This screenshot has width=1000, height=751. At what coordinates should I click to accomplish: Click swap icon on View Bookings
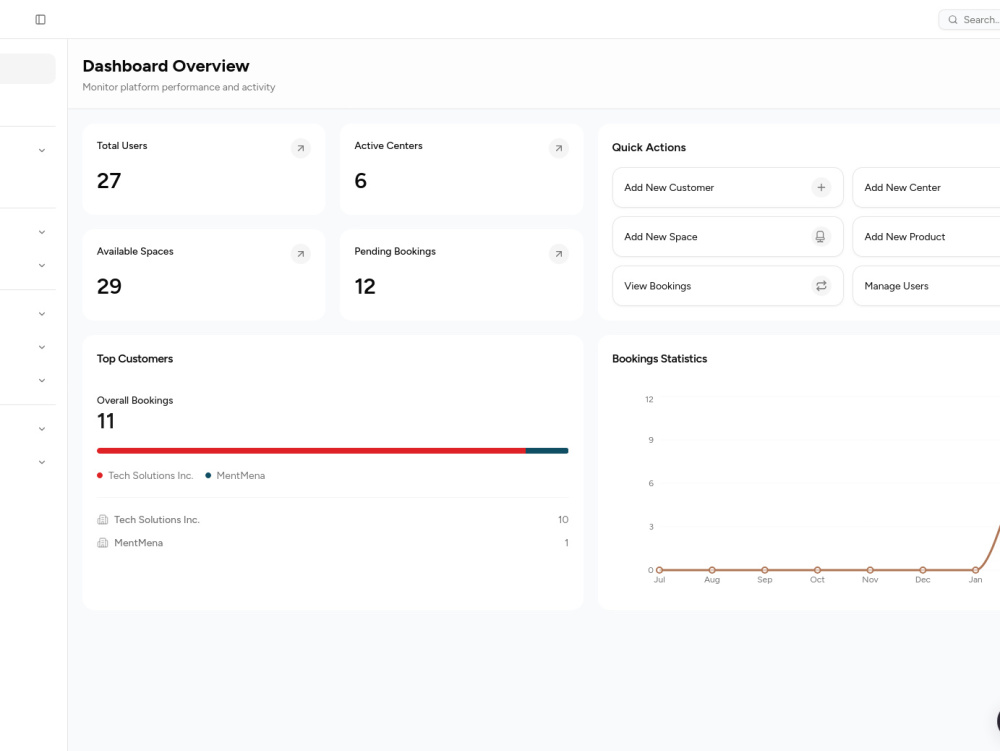(x=821, y=286)
